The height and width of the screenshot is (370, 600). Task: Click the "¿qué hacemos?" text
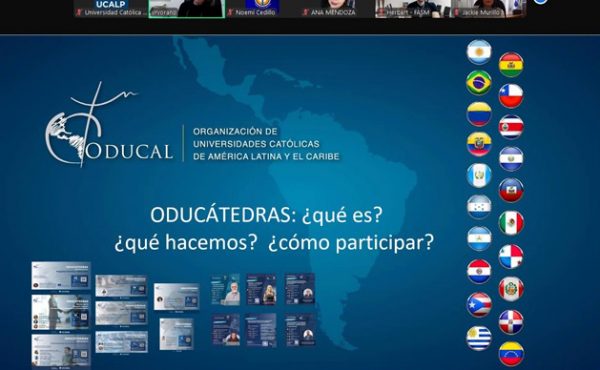tap(185, 242)
